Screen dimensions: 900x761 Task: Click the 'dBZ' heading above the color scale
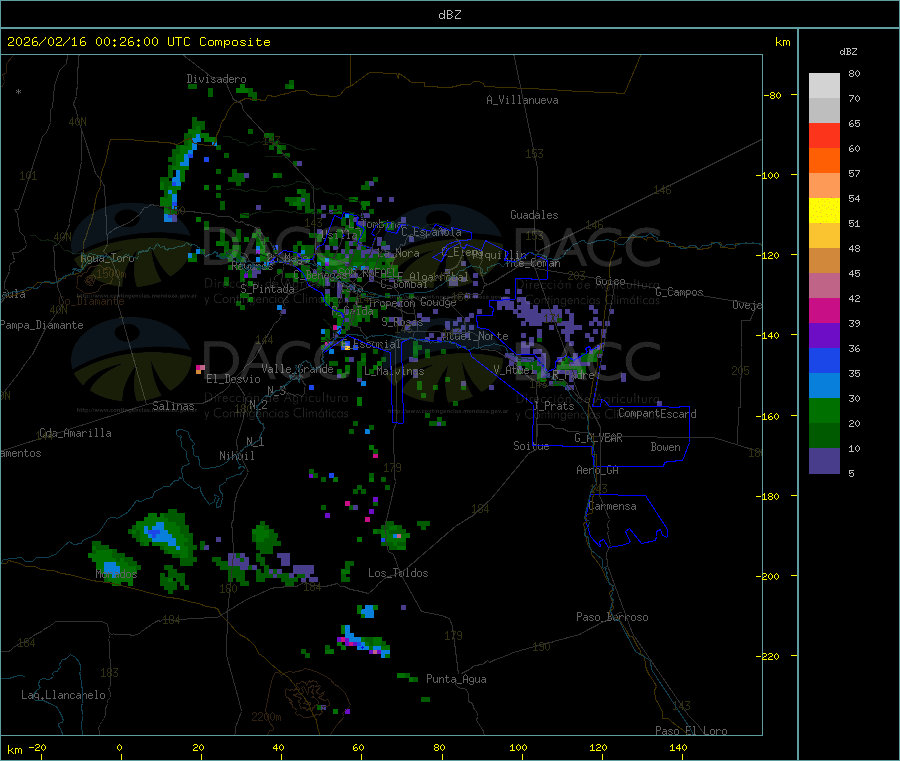(848, 52)
